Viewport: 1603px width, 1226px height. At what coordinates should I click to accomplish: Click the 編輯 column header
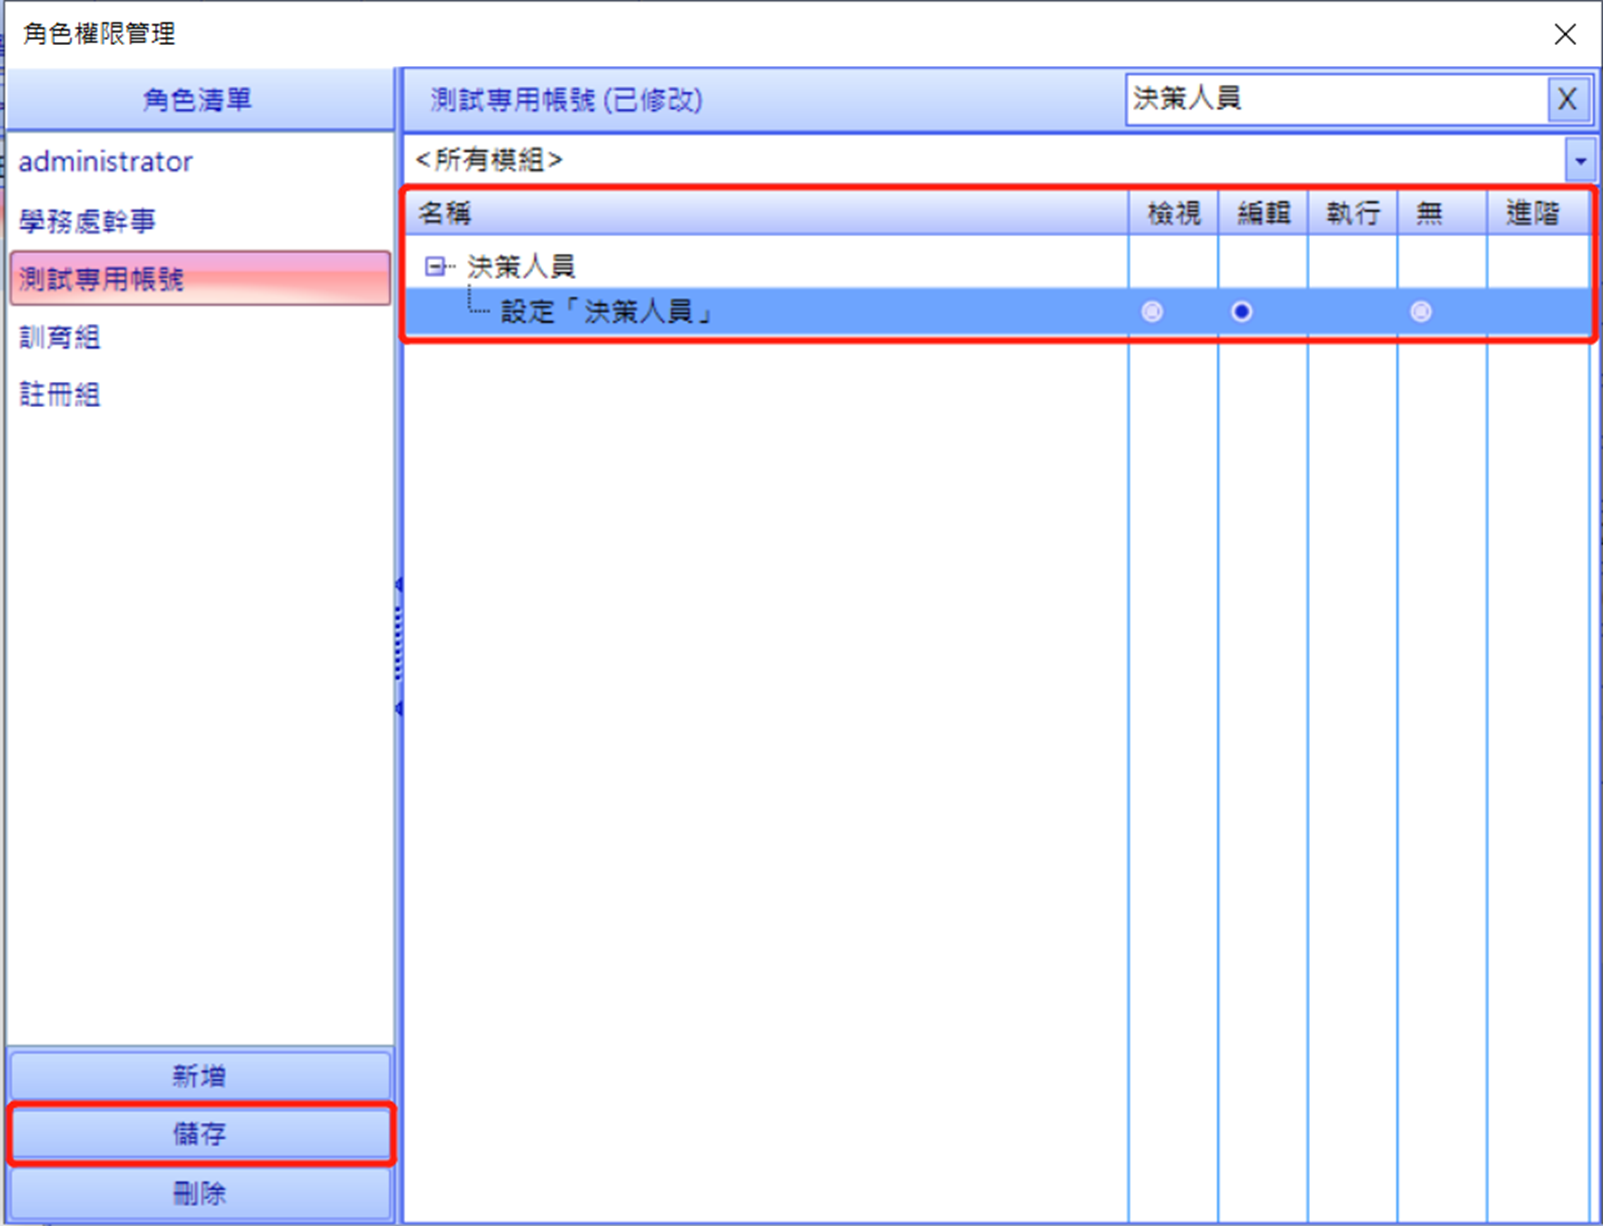point(1263,213)
